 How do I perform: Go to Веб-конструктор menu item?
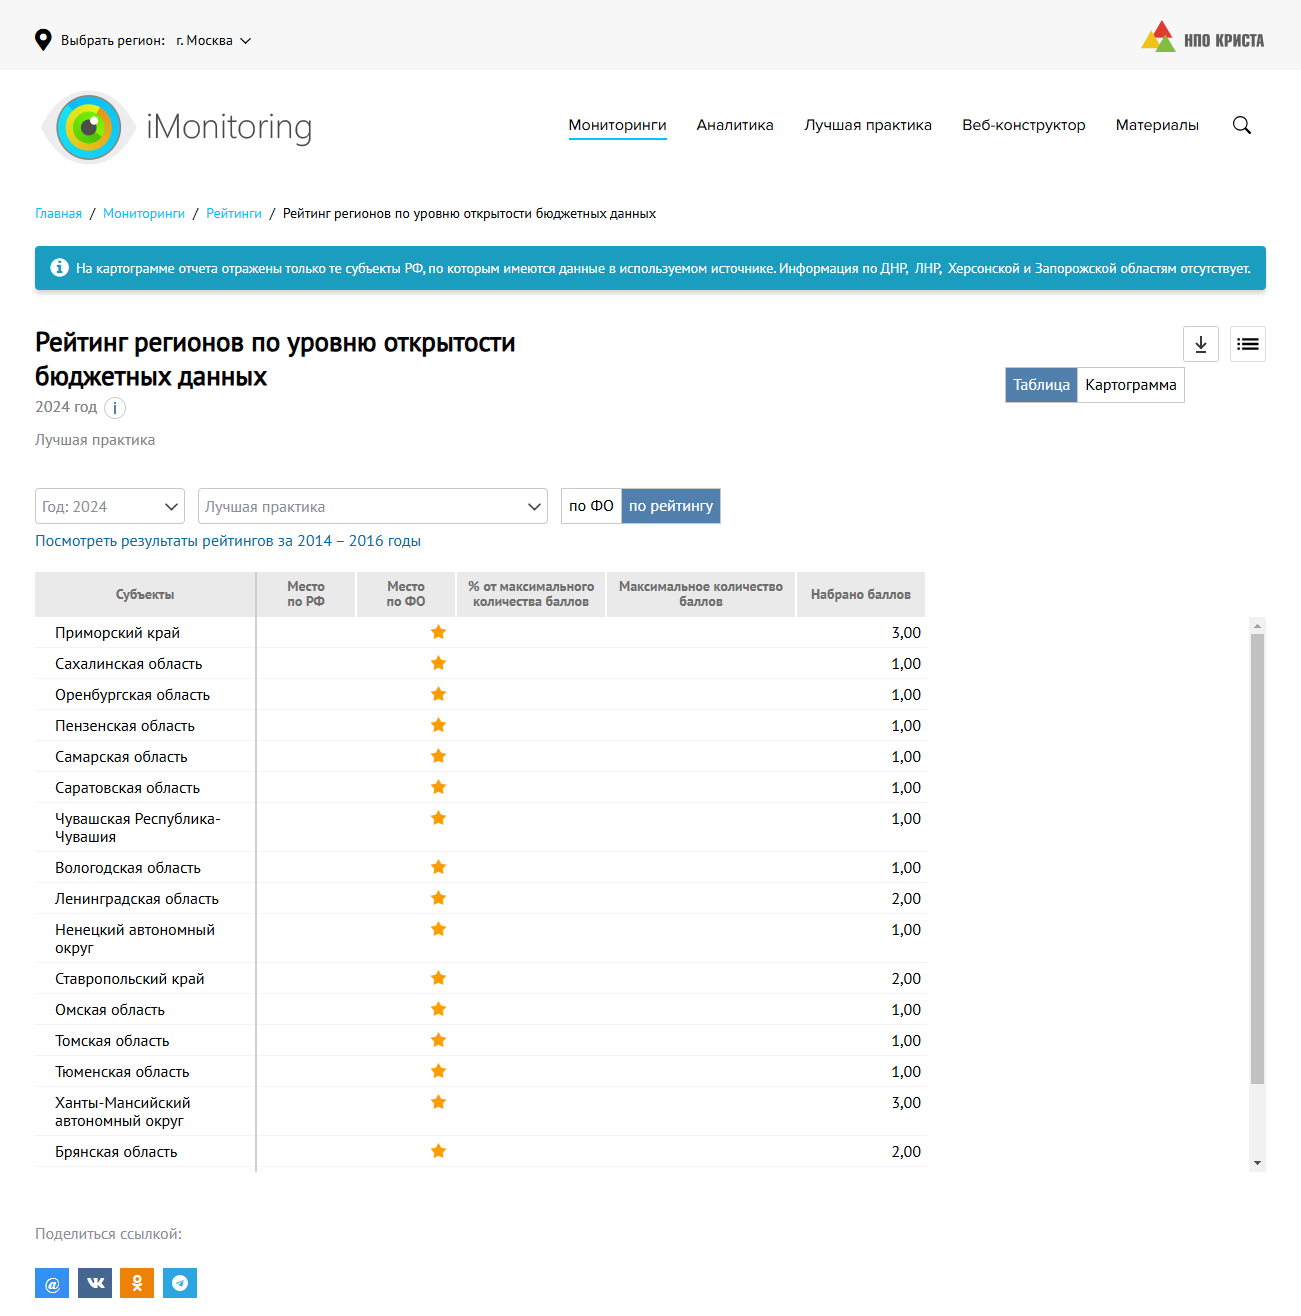coord(1023,125)
